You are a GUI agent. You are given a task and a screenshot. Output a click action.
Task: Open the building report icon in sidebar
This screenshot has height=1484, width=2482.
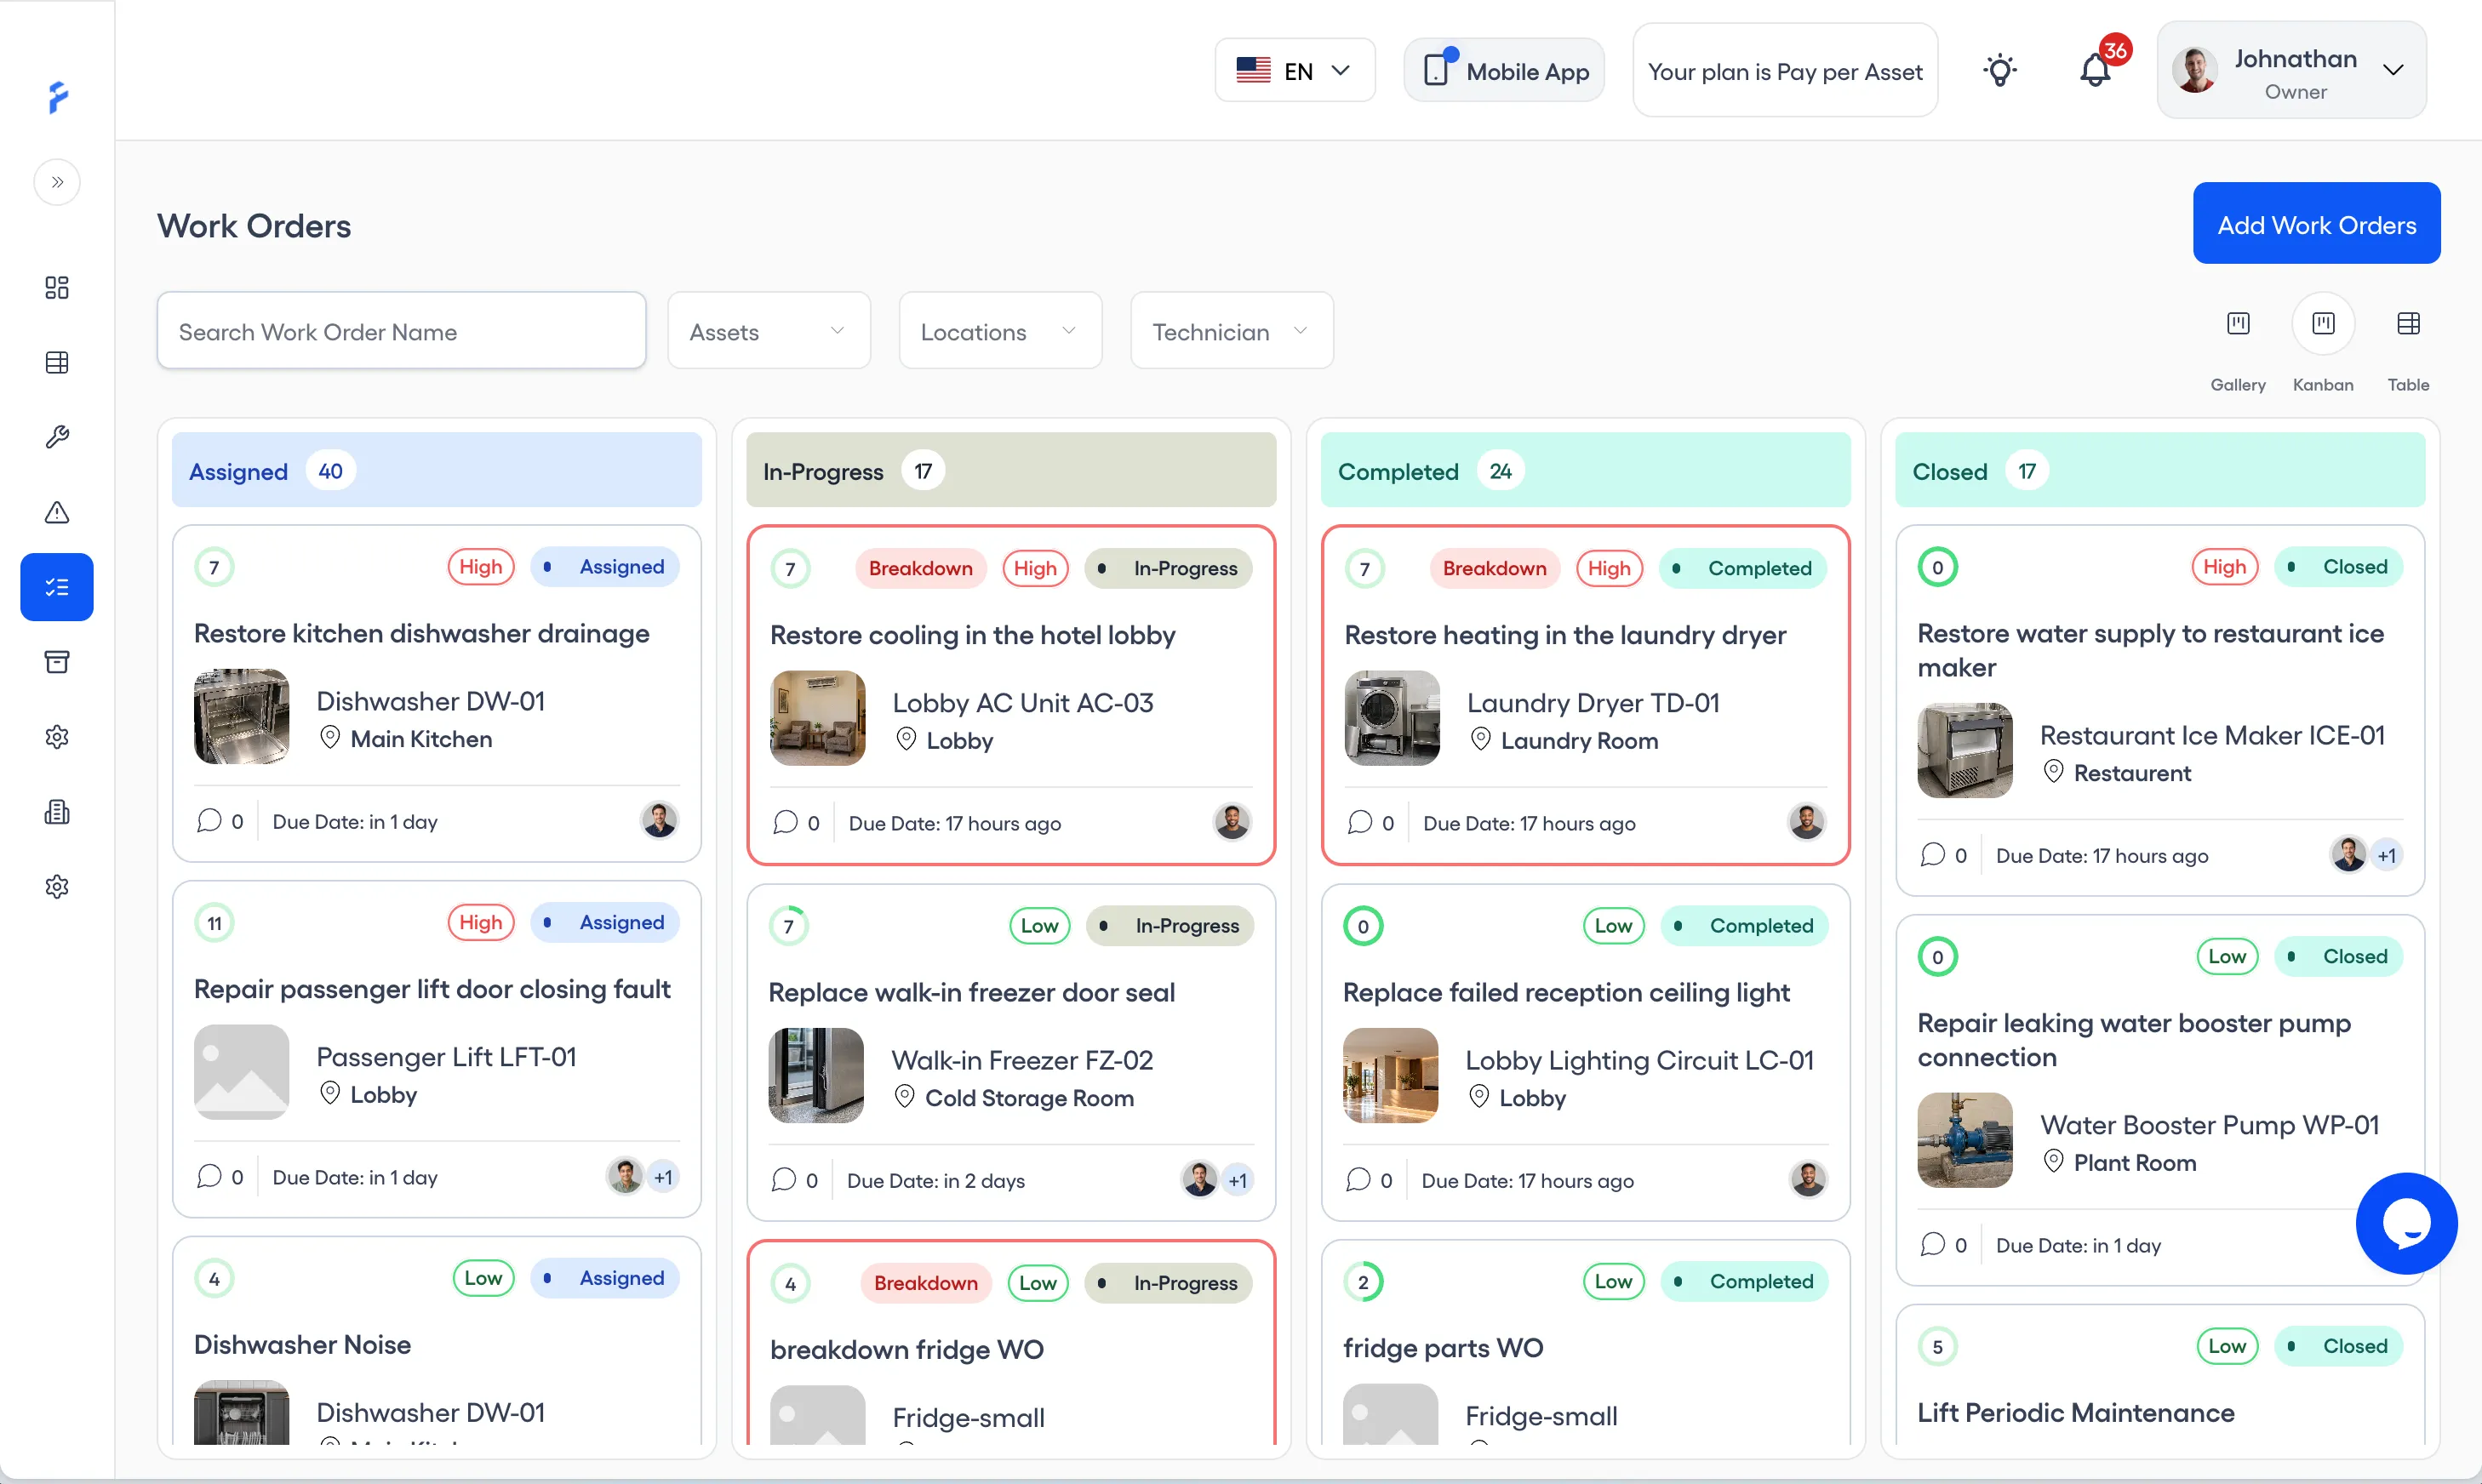click(x=57, y=811)
